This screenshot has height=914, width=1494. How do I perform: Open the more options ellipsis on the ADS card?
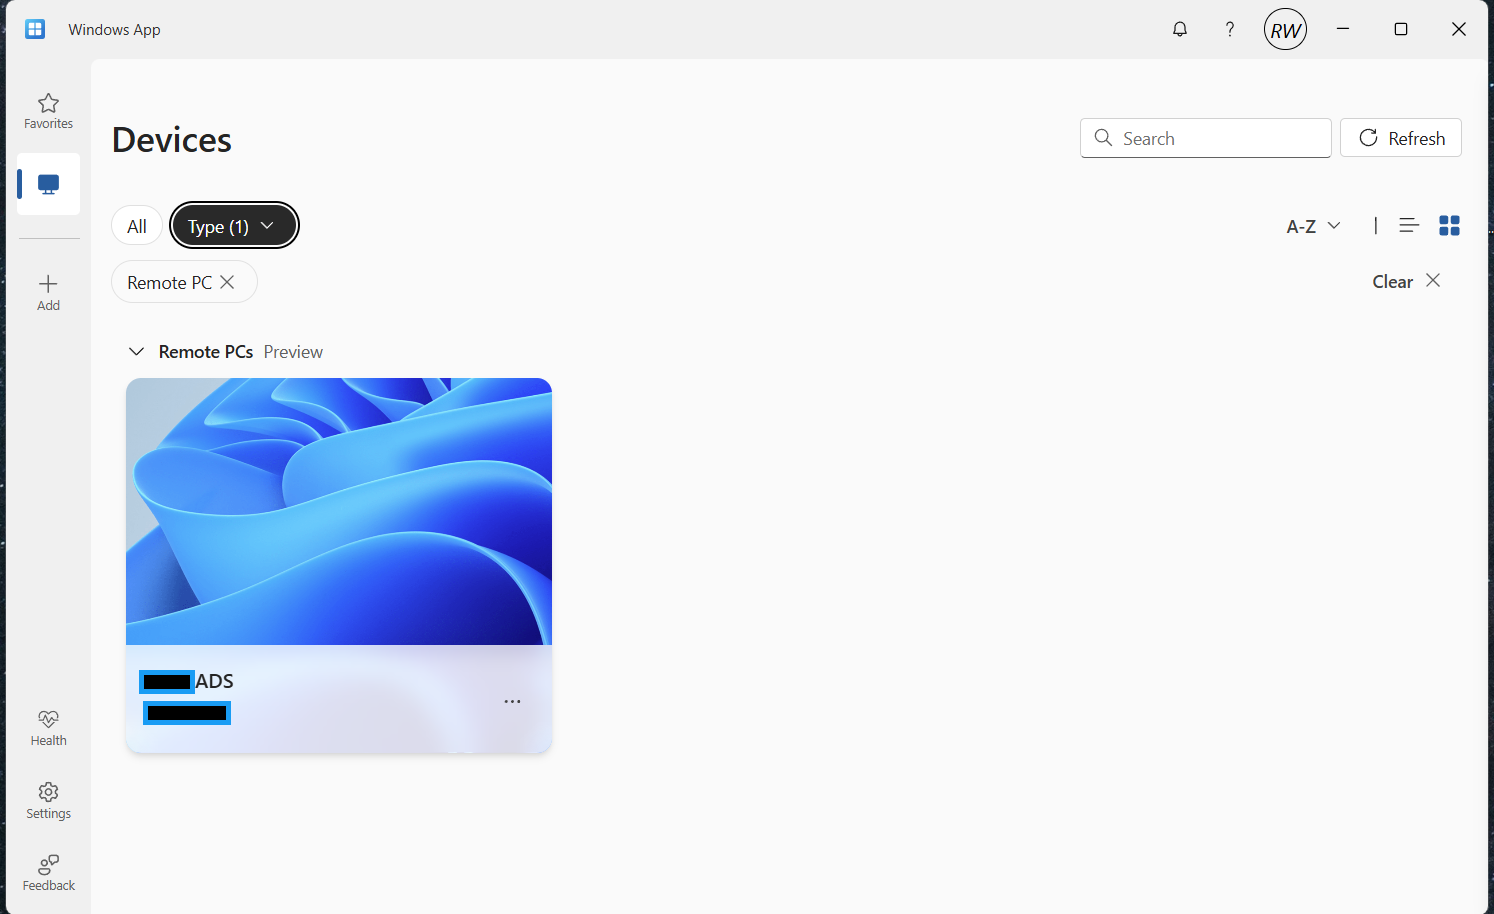(x=512, y=701)
